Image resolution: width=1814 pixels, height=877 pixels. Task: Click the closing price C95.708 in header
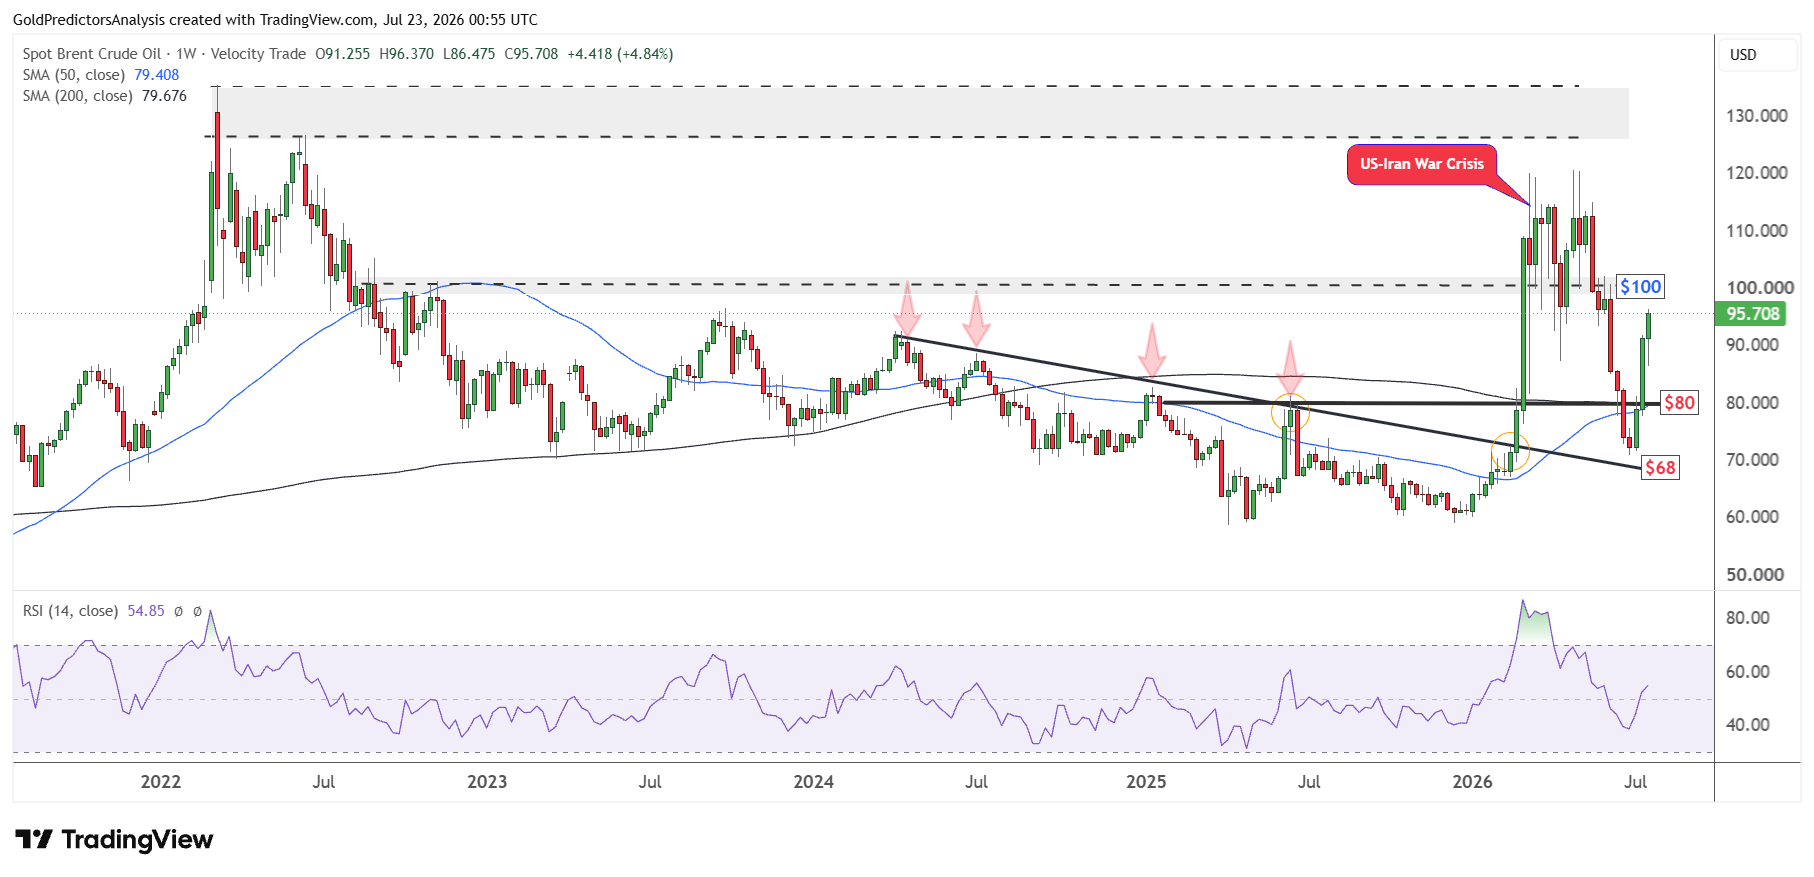click(531, 54)
